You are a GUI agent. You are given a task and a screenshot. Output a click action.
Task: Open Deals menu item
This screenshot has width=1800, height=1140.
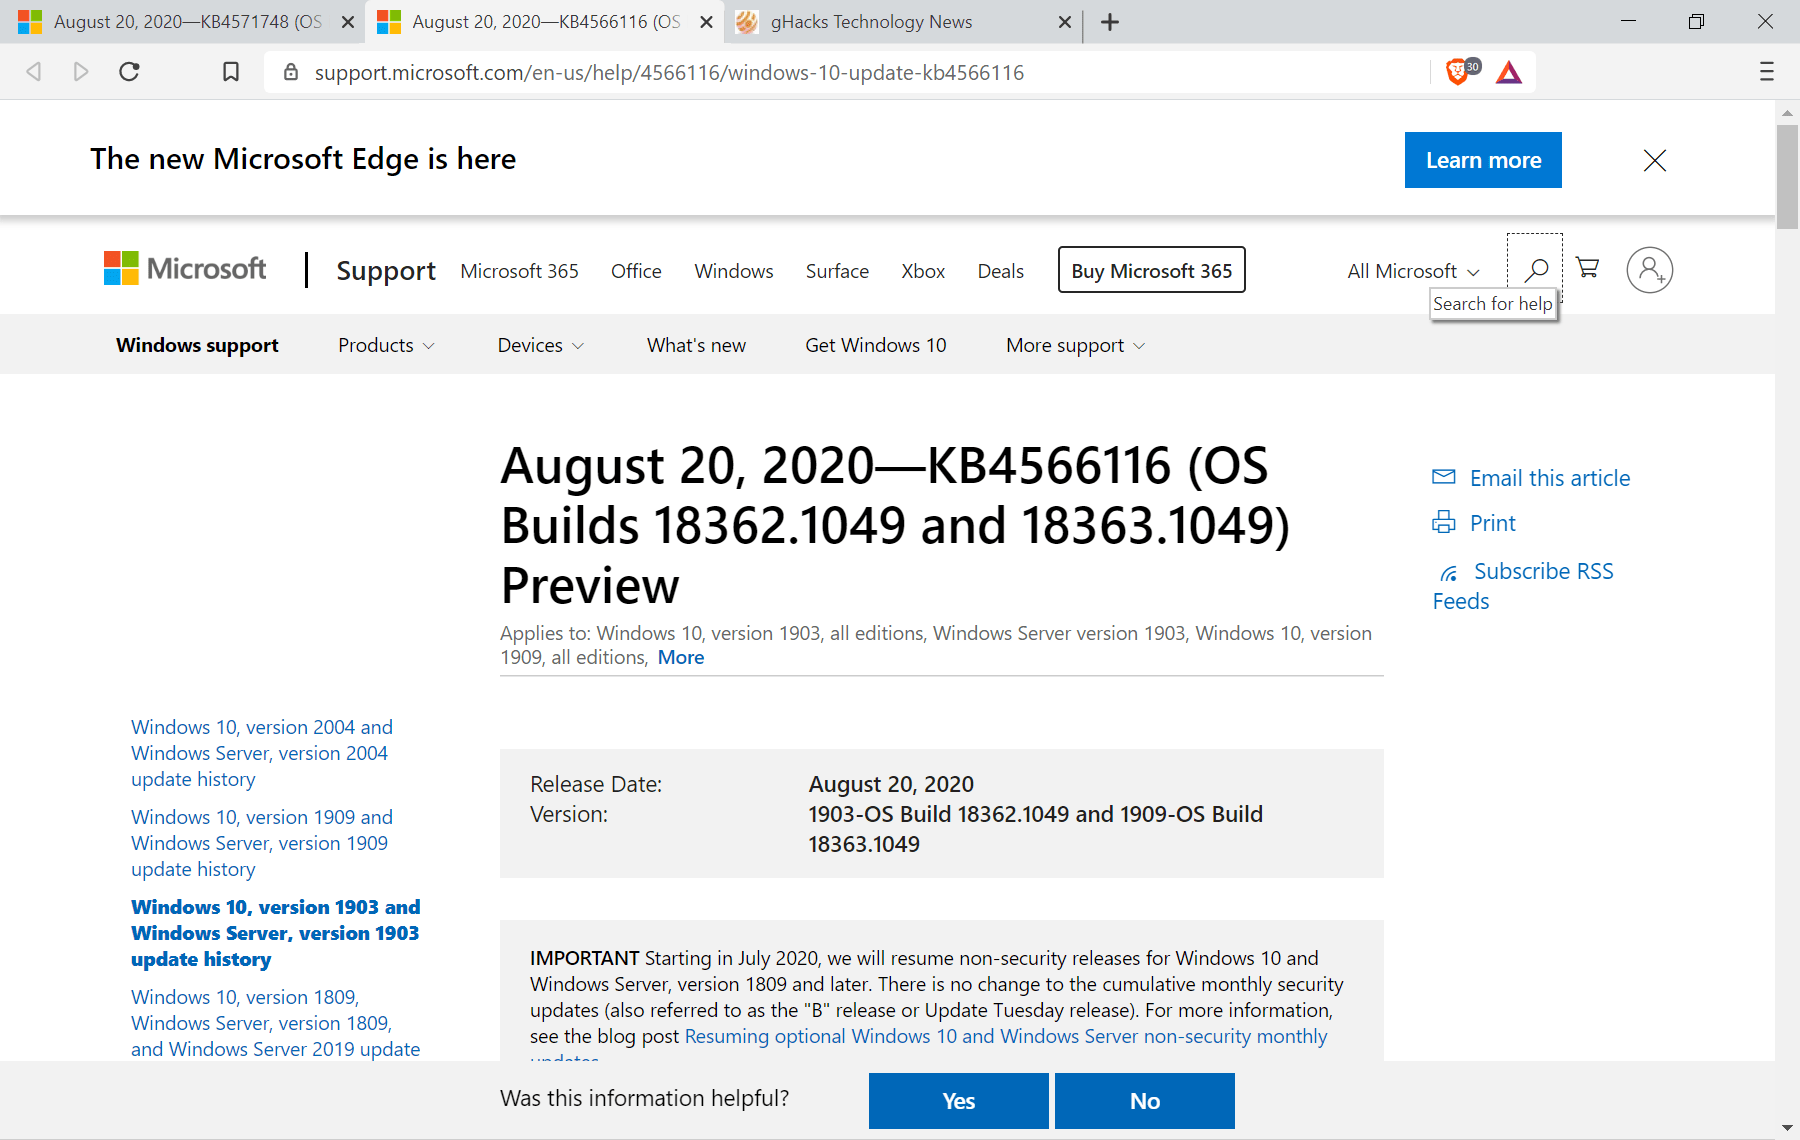pos(1001,271)
